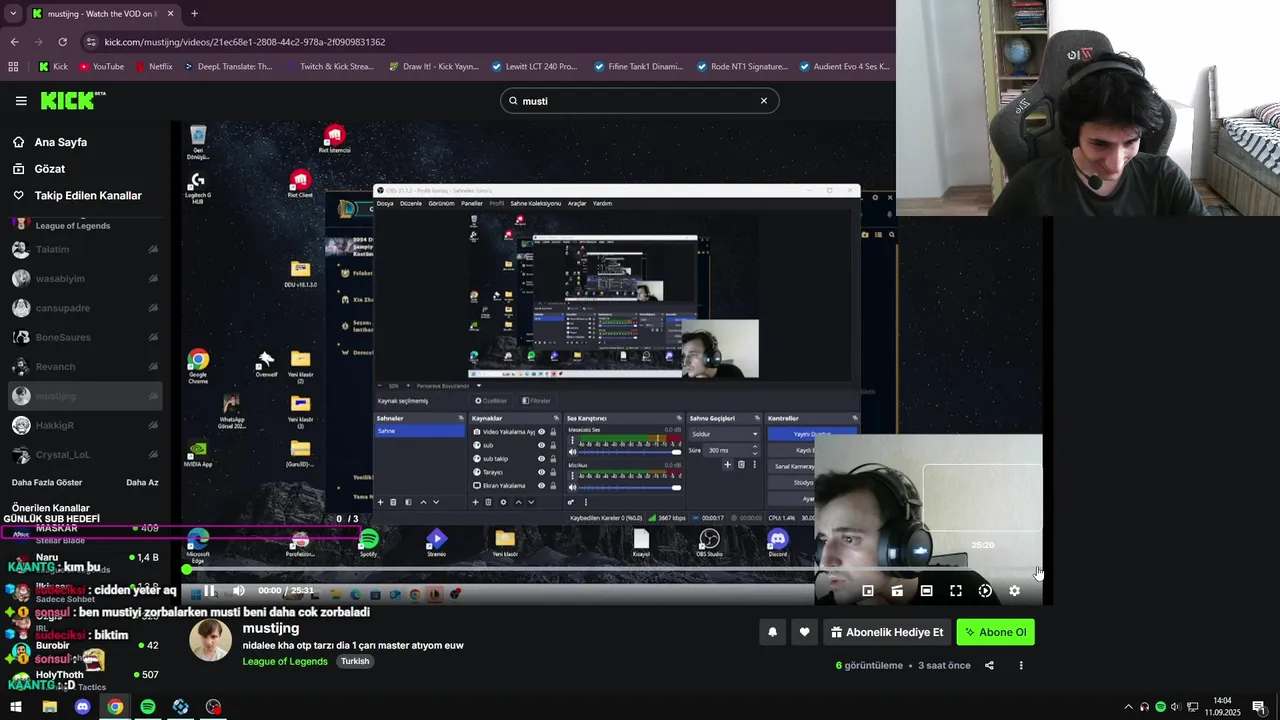Open the tab search dropdown arrow
The image size is (1280, 720).
(13, 14)
